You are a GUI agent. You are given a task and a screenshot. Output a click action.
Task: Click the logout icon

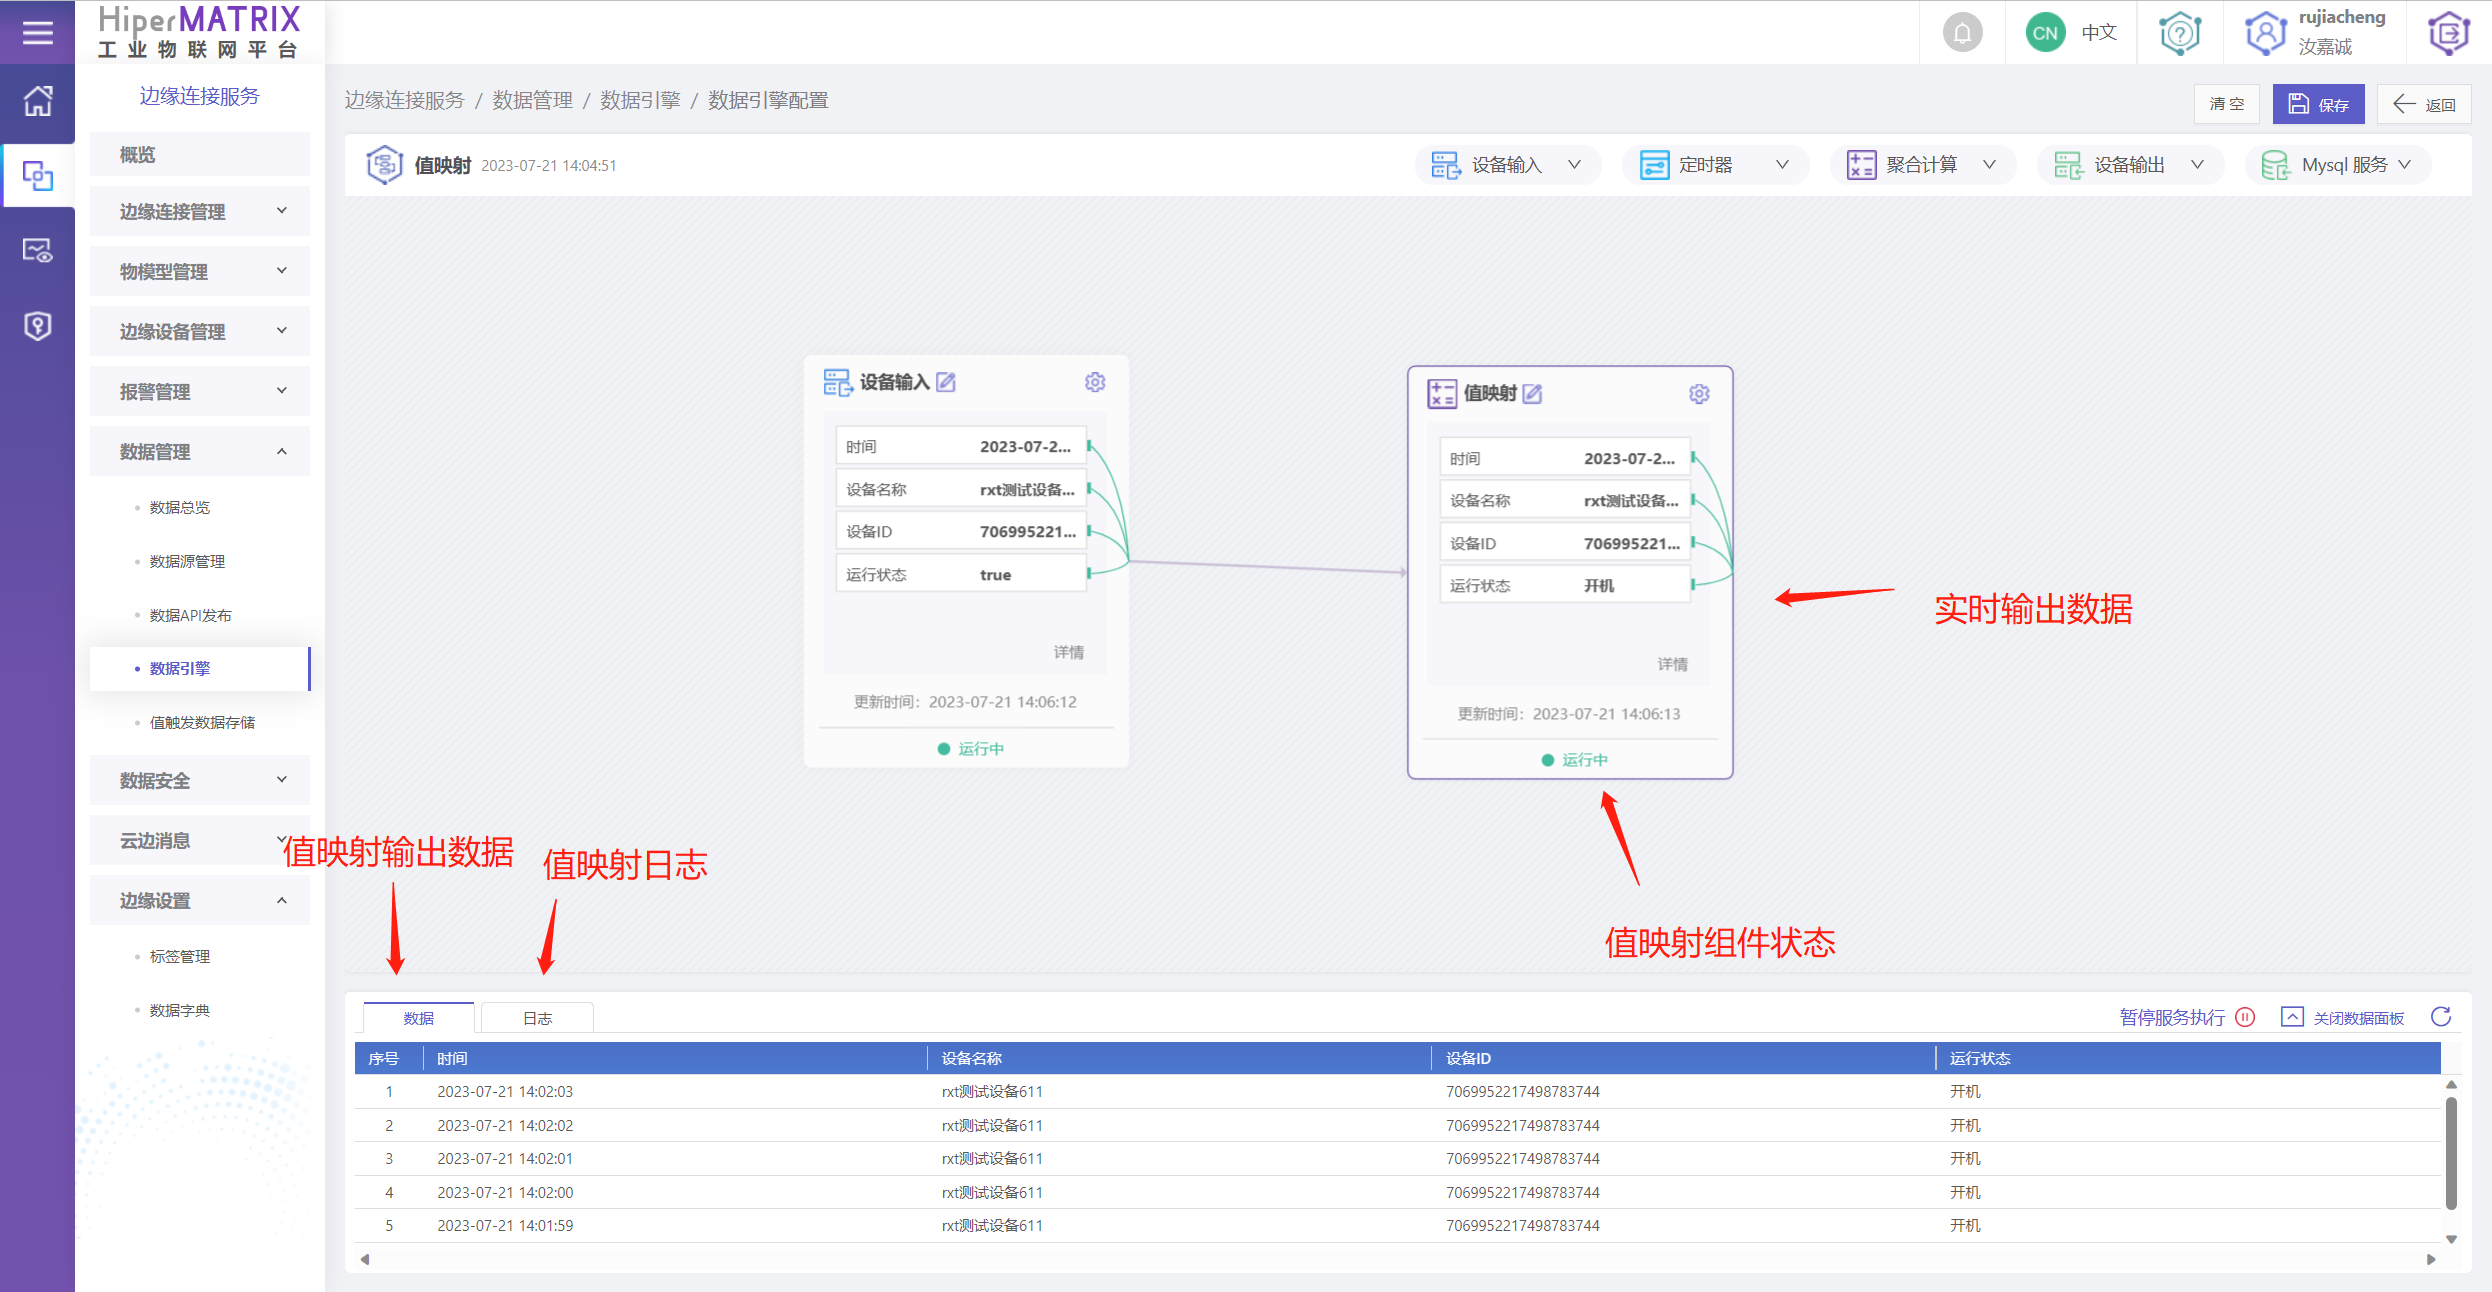pos(2449,33)
